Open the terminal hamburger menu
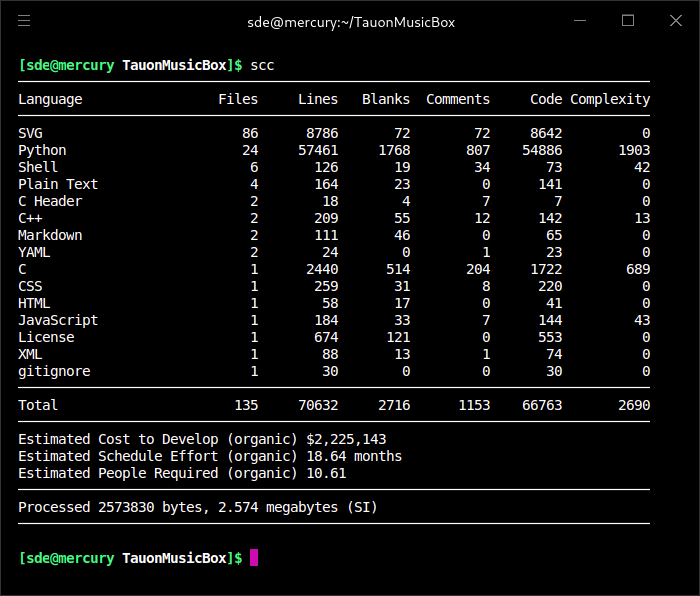The height and width of the screenshot is (596, 700). click(24, 21)
